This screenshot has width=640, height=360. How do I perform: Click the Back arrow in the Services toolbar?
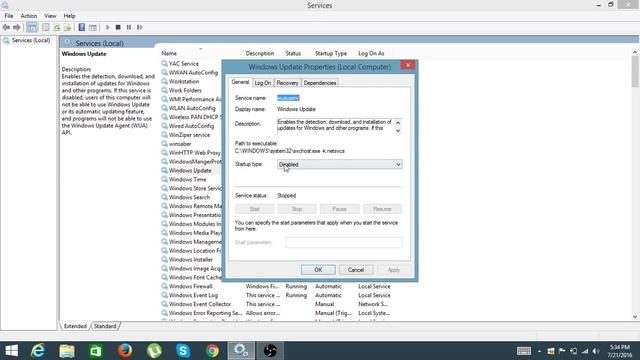coord(6,27)
